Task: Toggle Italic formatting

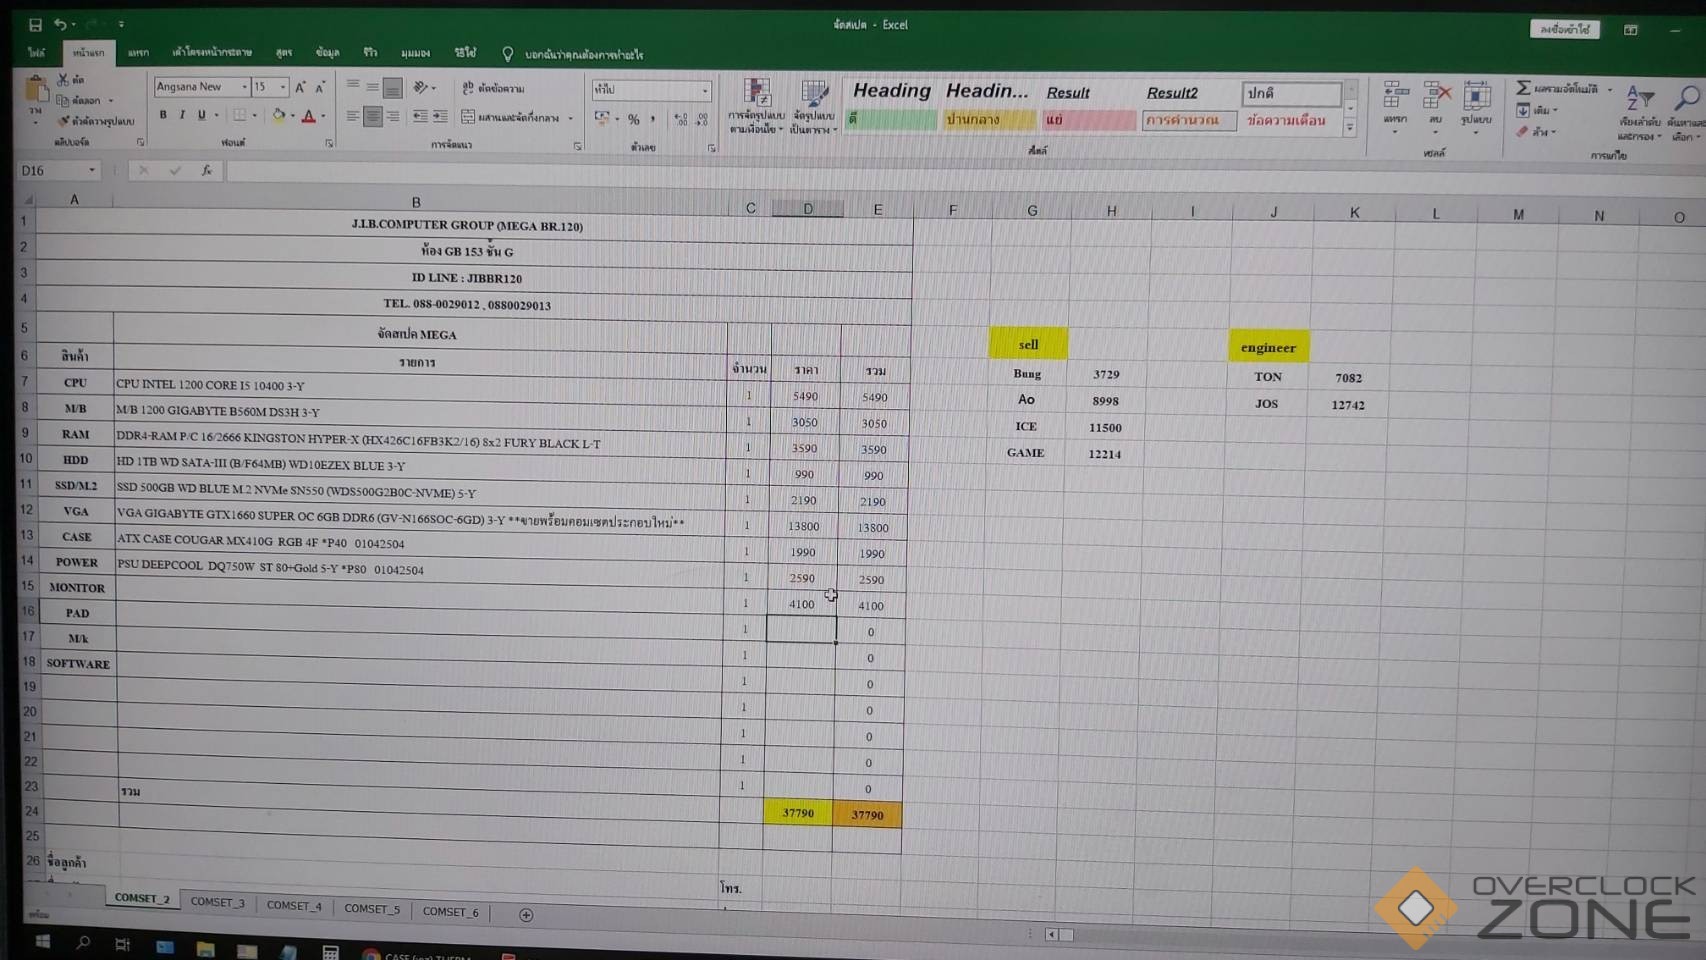Action: point(182,115)
